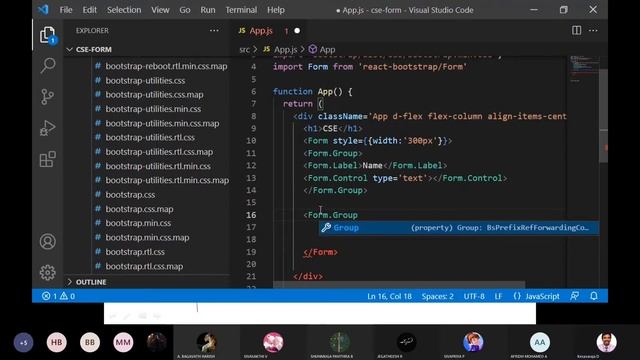This screenshot has height=360, width=640.
Task: Open the Edit menu
Action: [x=89, y=10]
